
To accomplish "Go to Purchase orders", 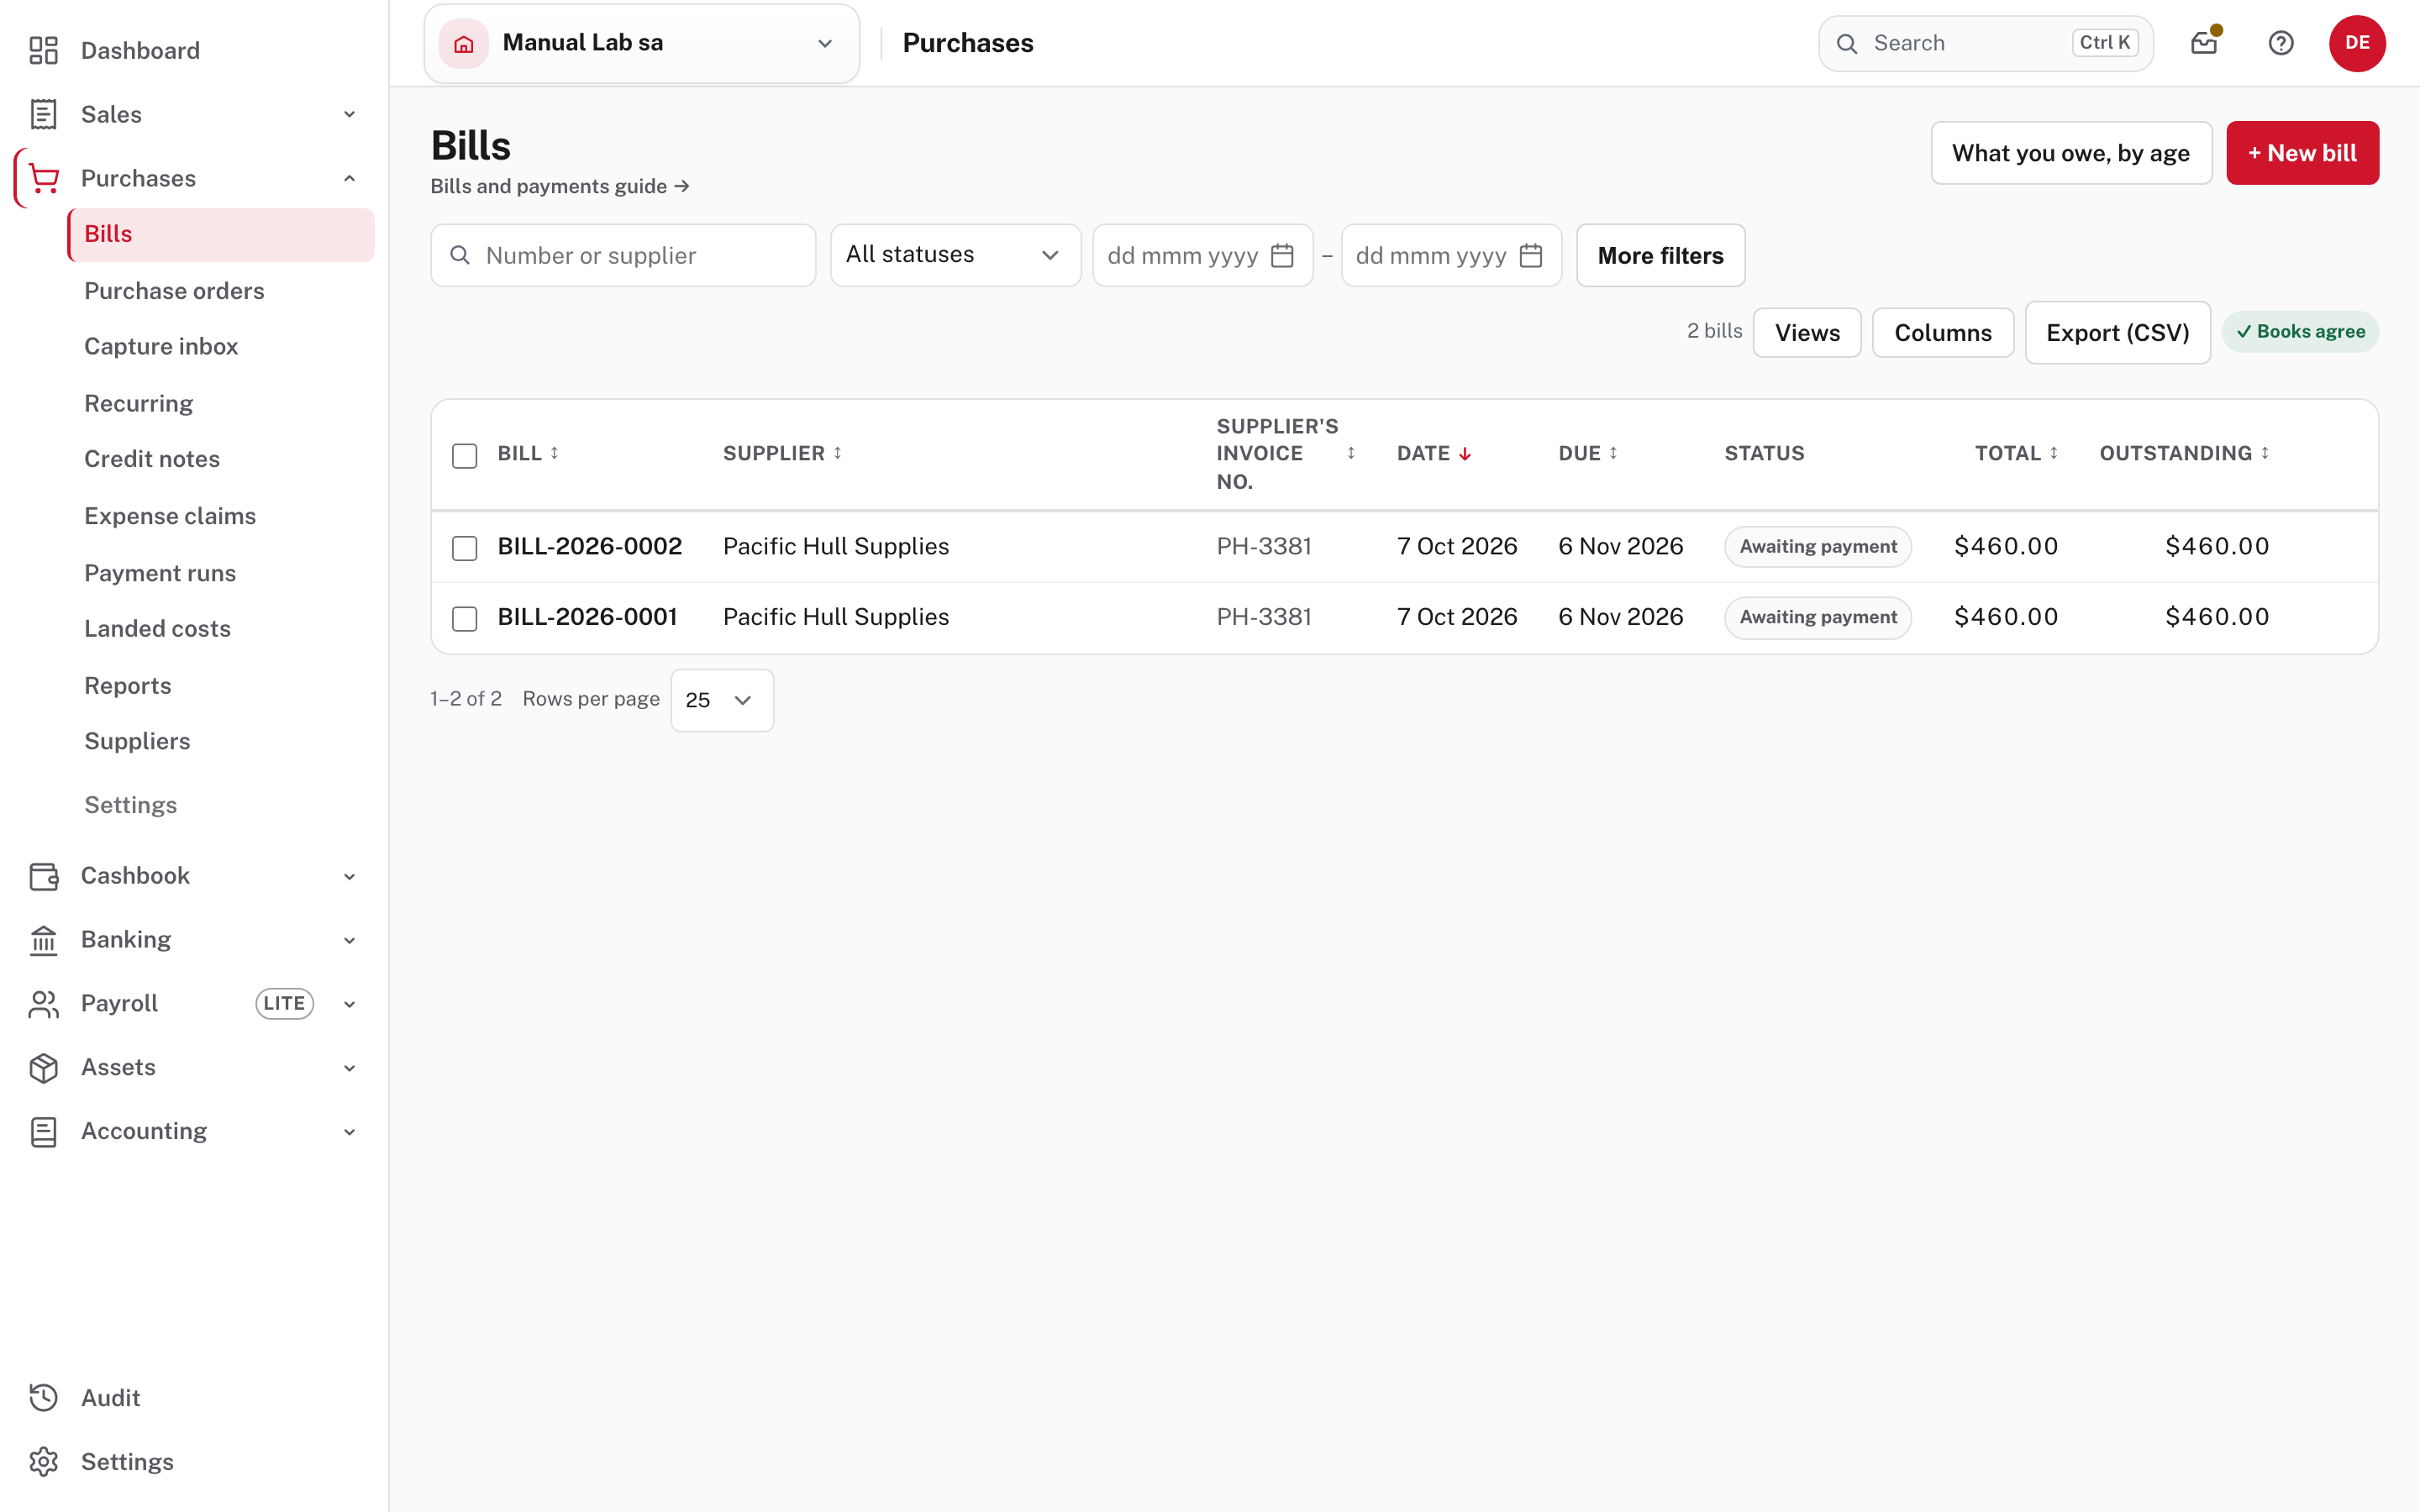I will [174, 291].
